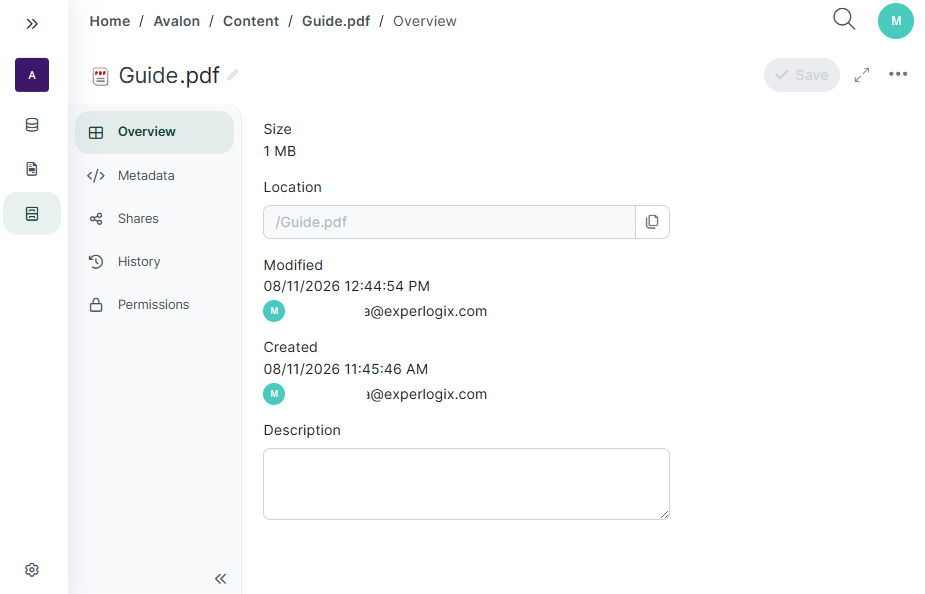Click the '1 MB' size value
The height and width of the screenshot is (594, 925).
point(280,151)
